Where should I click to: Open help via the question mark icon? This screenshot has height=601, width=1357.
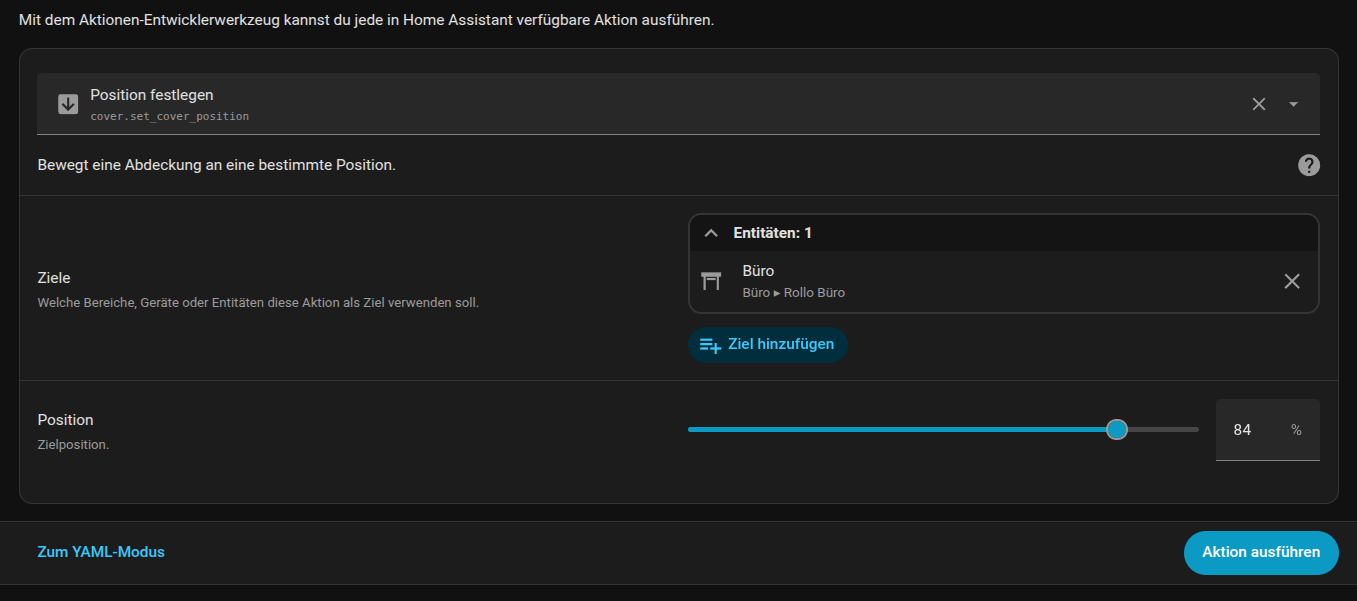[1308, 166]
